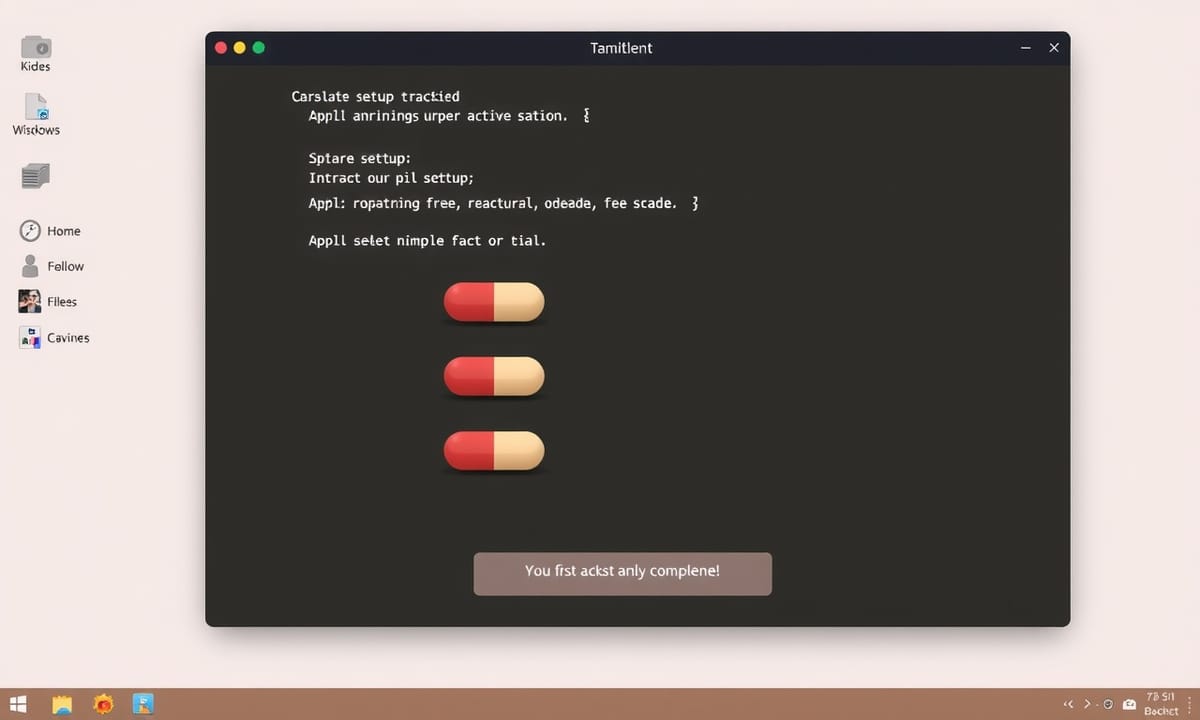Open the yellow File Explorer taskbar icon
The height and width of the screenshot is (720, 1200).
pyautogui.click(x=63, y=704)
